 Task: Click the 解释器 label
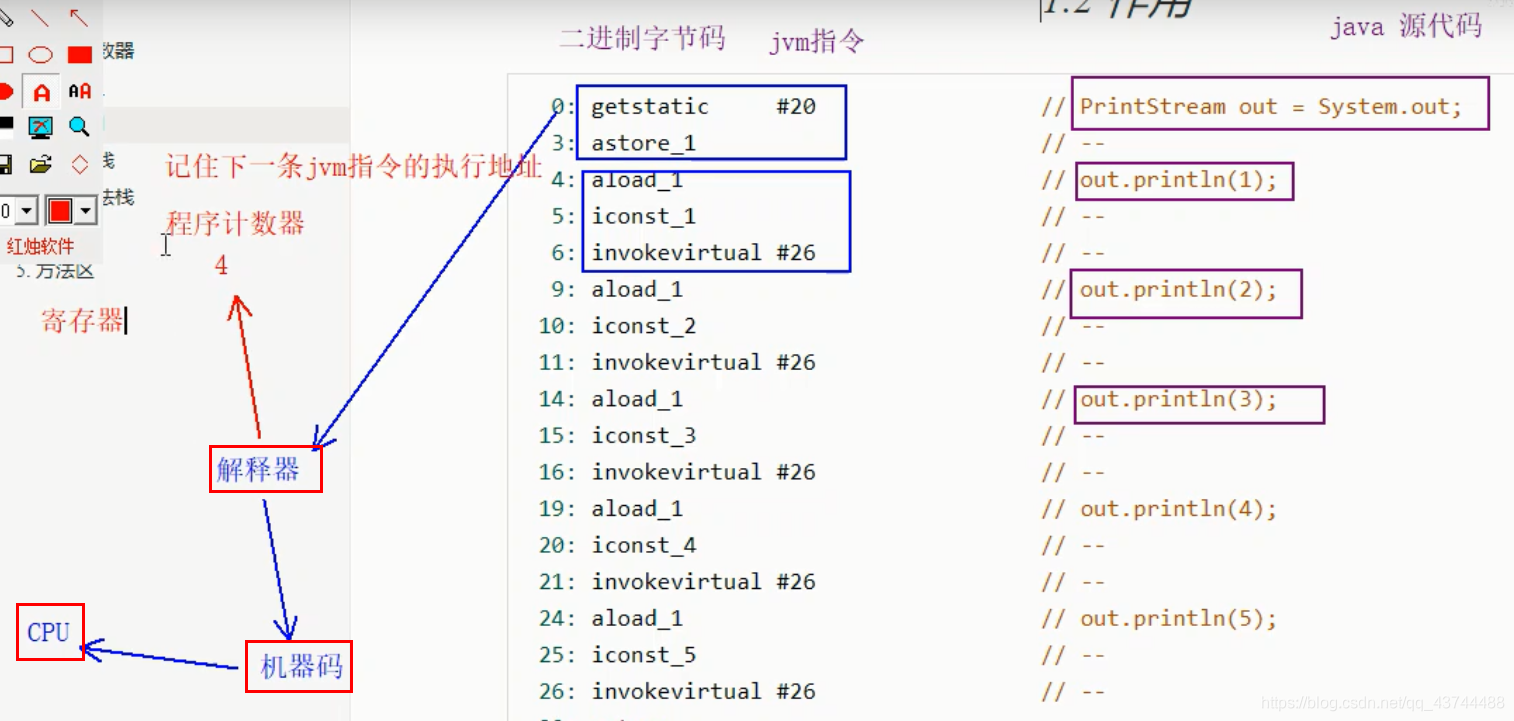(x=259, y=469)
